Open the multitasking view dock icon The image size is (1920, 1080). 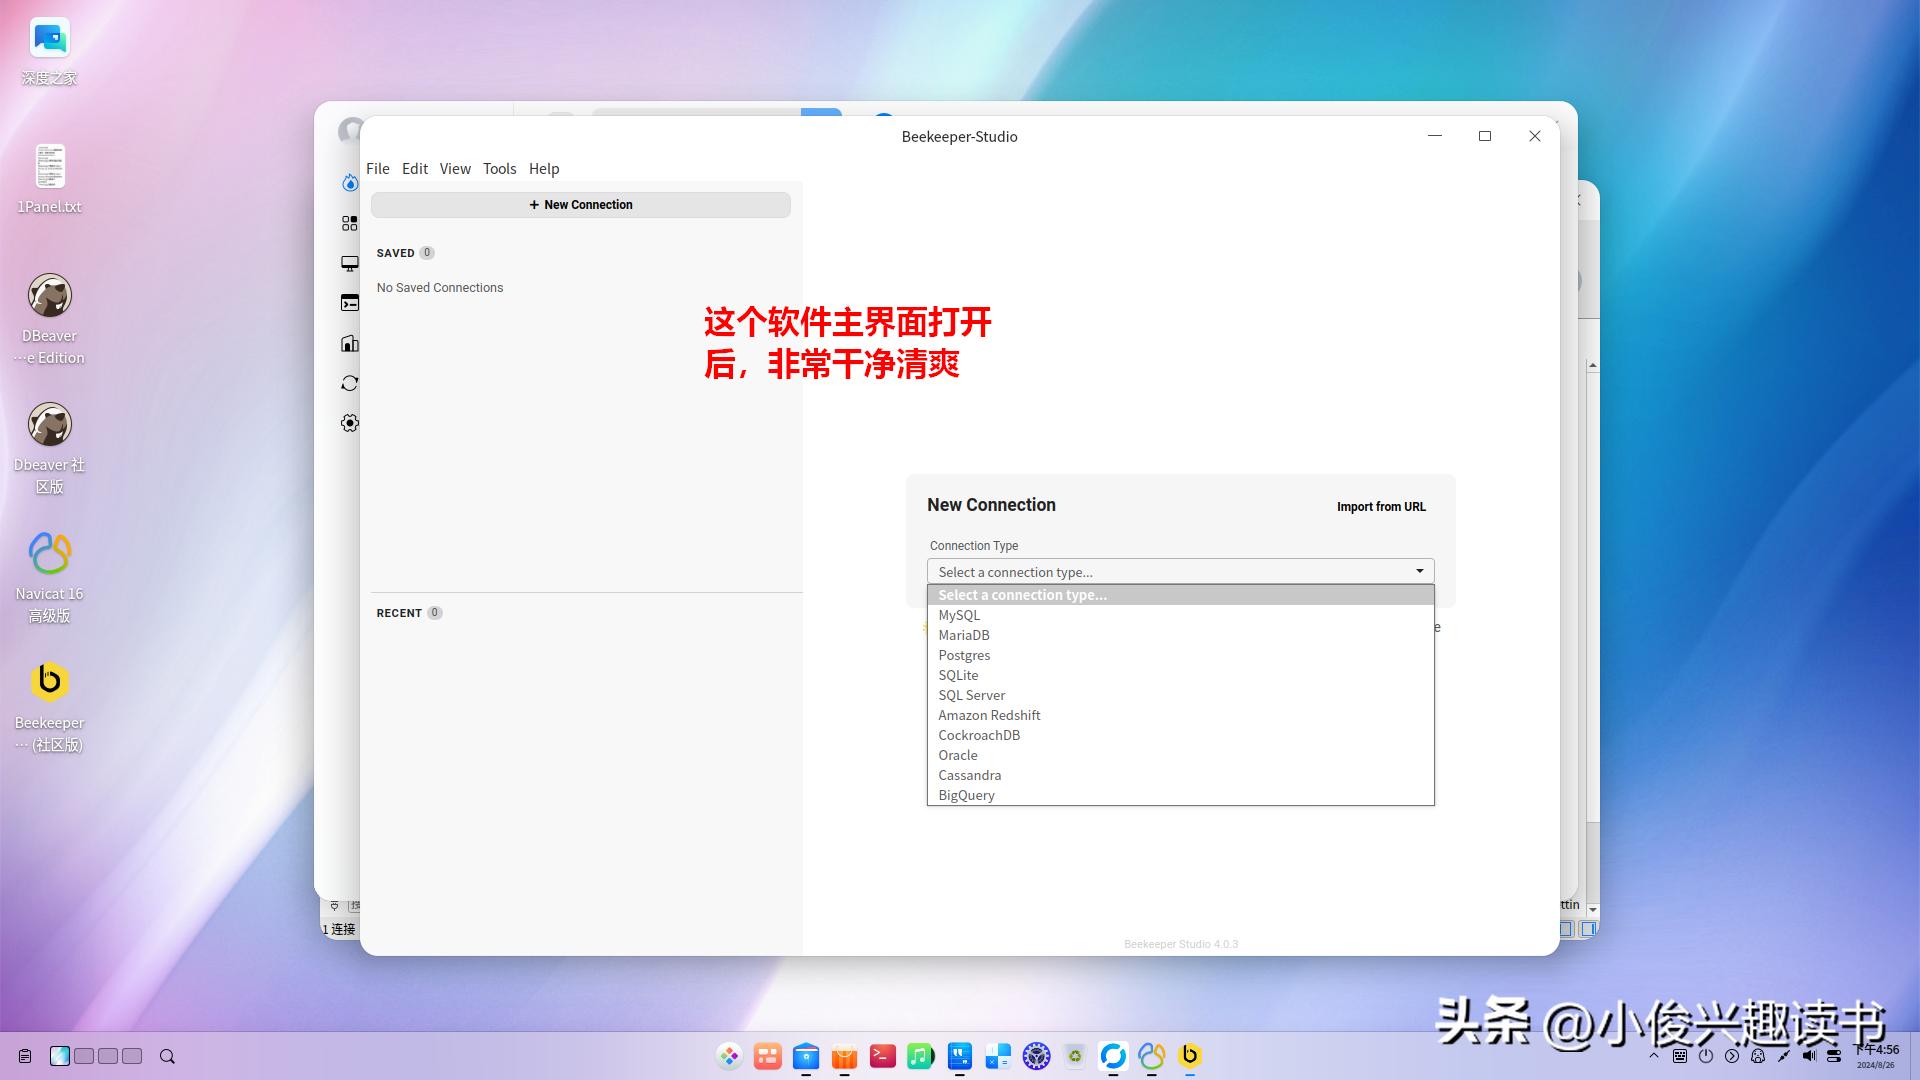[768, 1056]
